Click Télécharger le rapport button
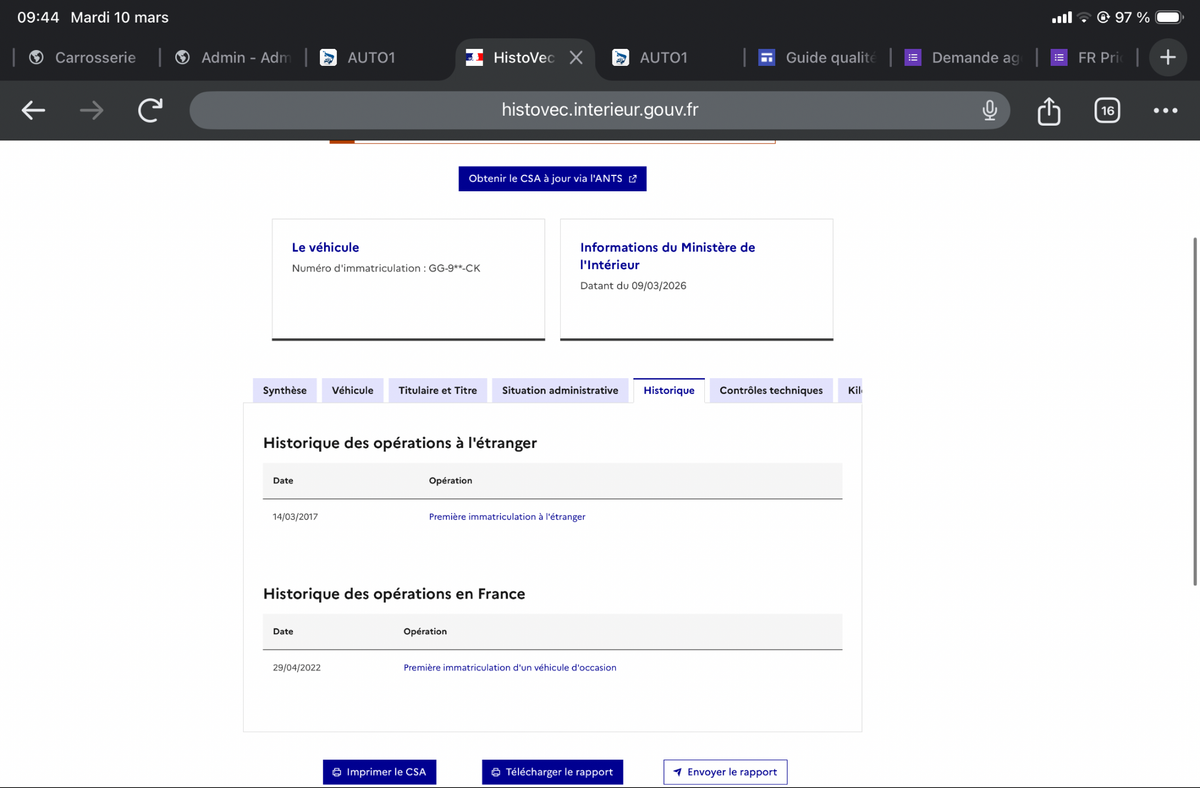The width and height of the screenshot is (1200, 788). pyautogui.click(x=552, y=772)
